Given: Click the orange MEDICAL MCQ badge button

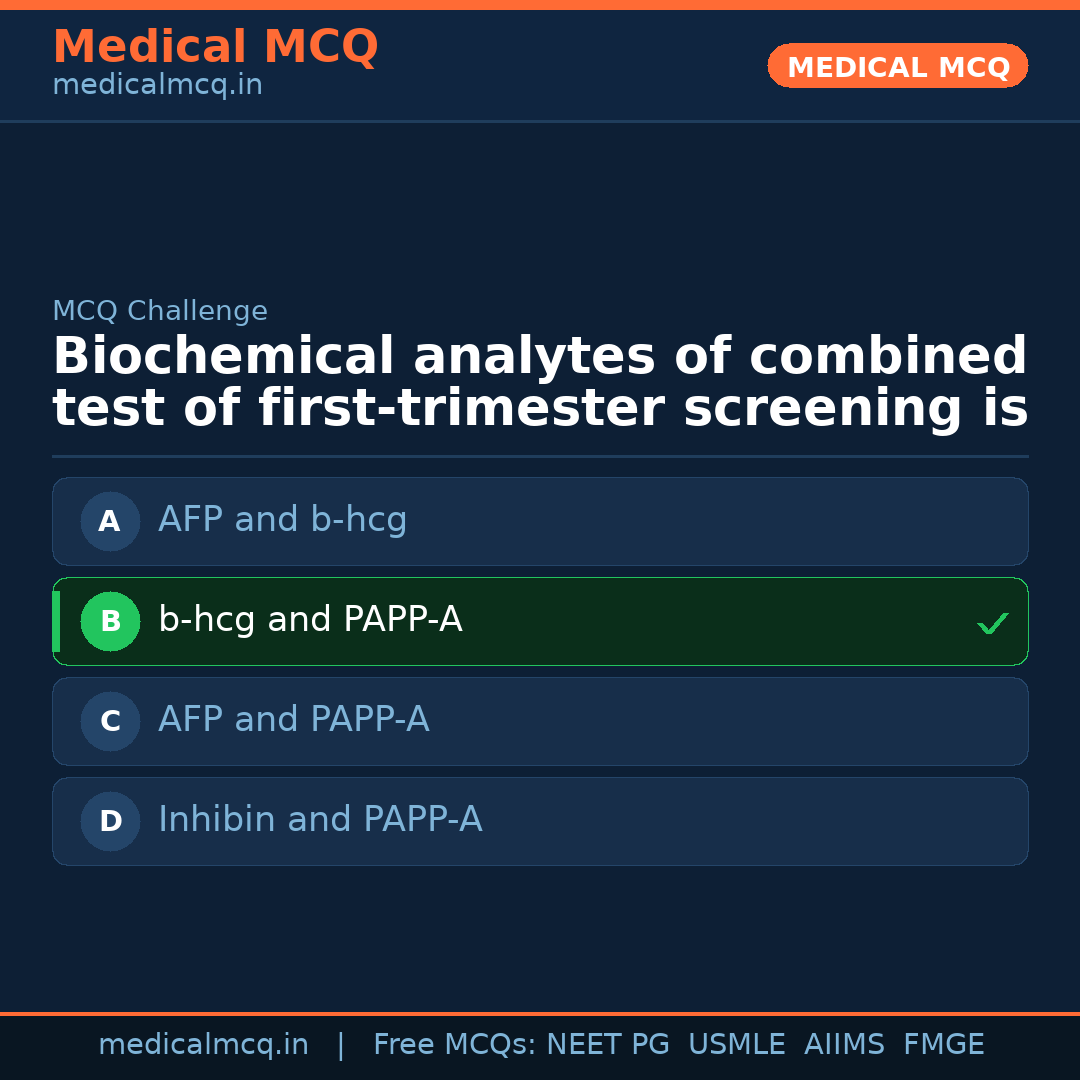Looking at the screenshot, I should pos(897,67).
